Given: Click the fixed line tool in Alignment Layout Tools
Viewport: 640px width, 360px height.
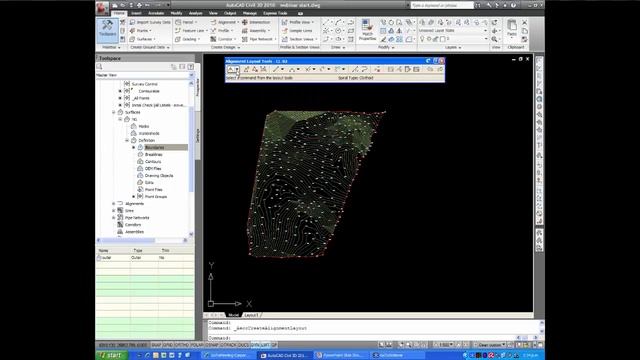Looking at the screenshot, I should click(x=276, y=69).
